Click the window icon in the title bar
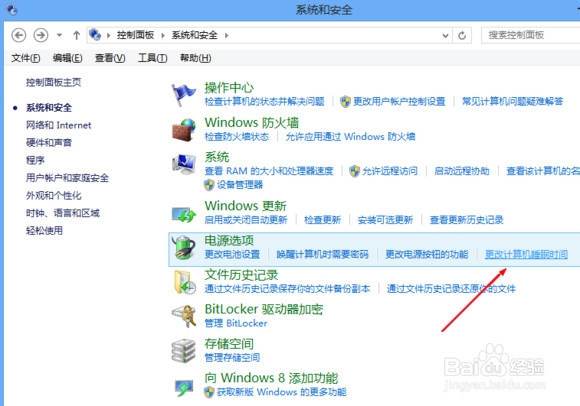Viewport: 580px width, 406px height. [11, 9]
